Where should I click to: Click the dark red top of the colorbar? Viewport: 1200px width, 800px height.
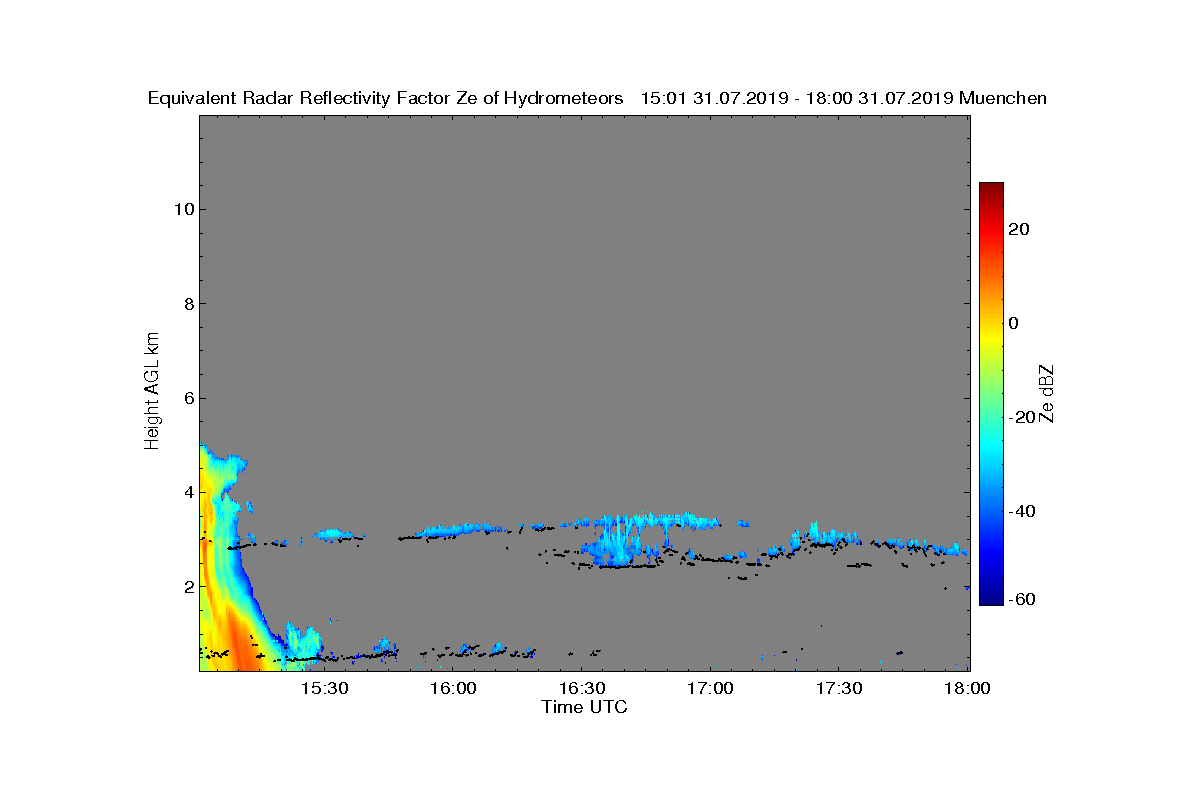click(x=991, y=190)
